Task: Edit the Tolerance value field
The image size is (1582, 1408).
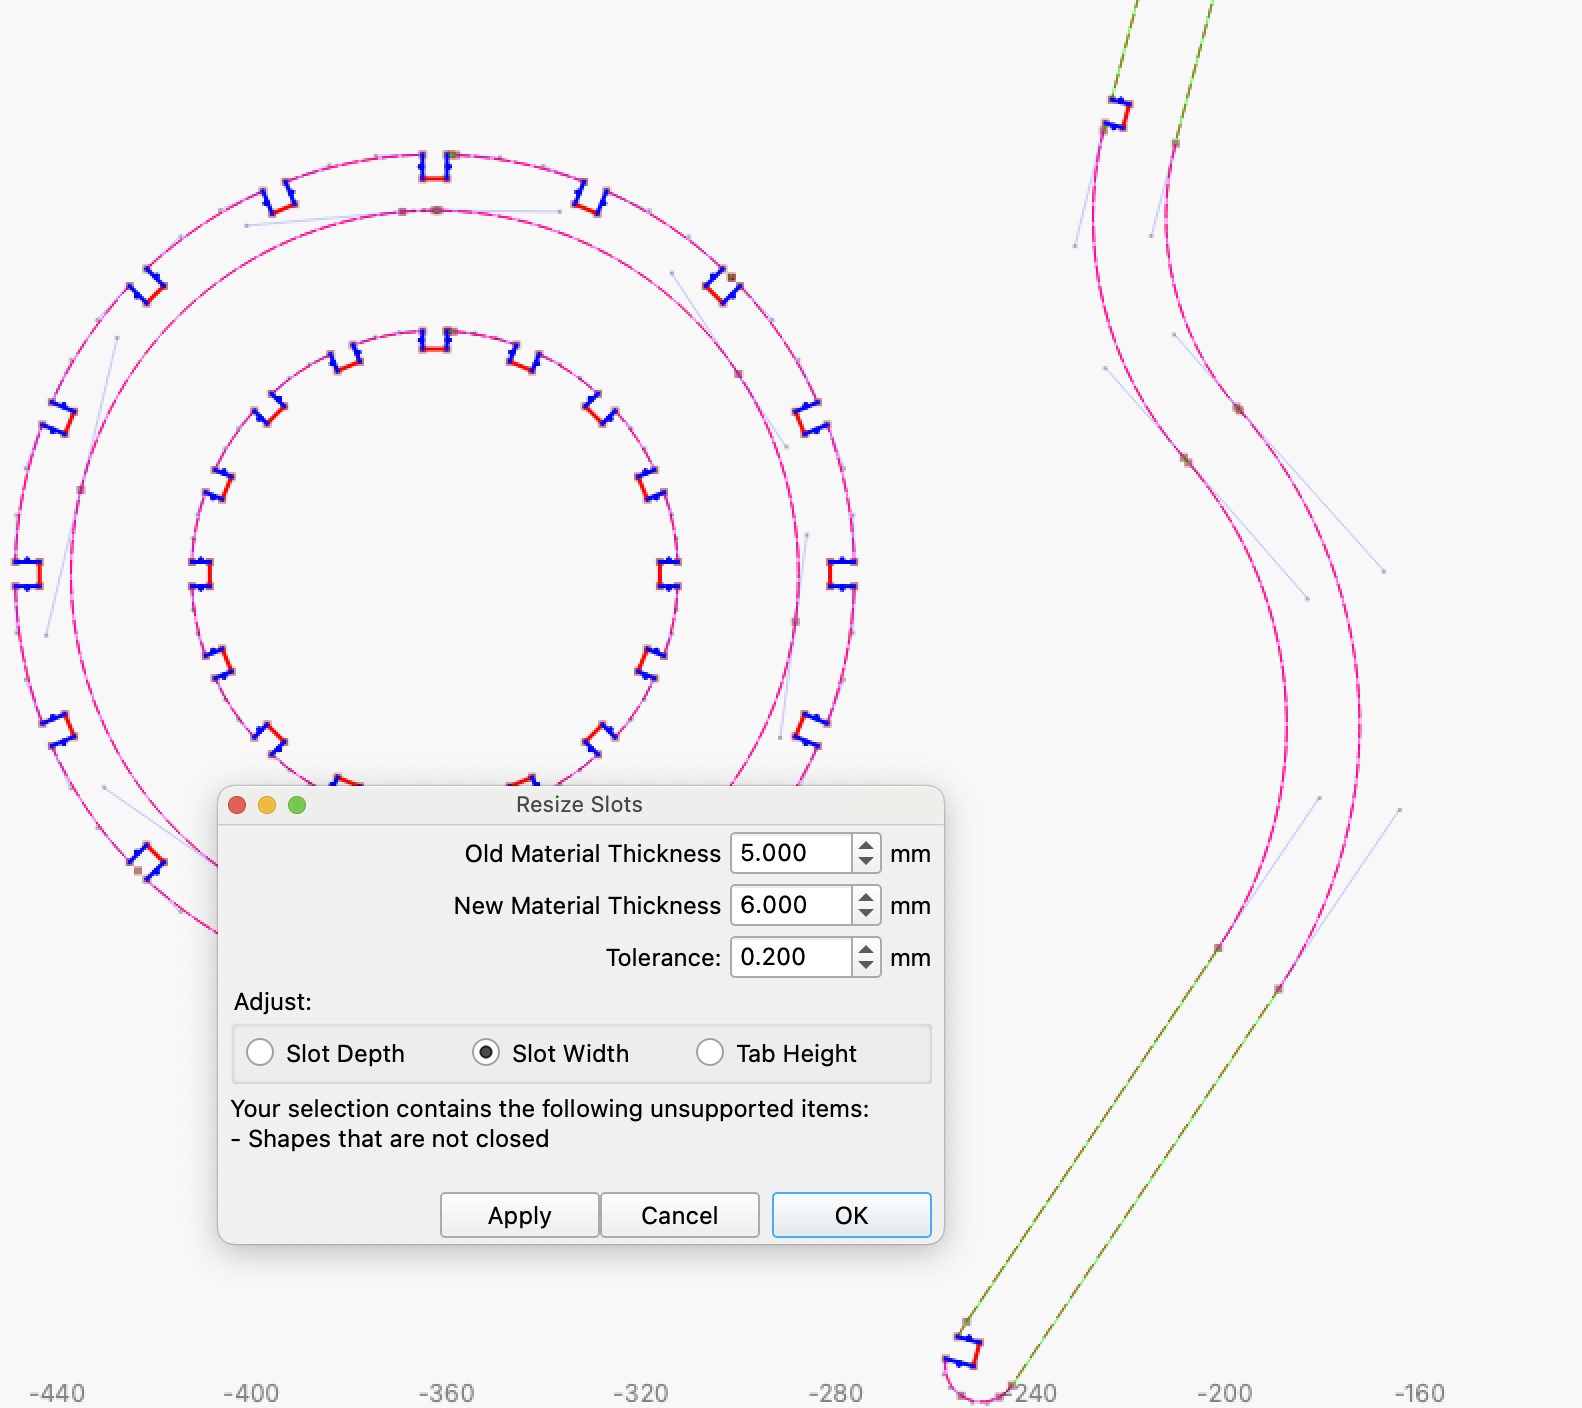Action: [790, 958]
